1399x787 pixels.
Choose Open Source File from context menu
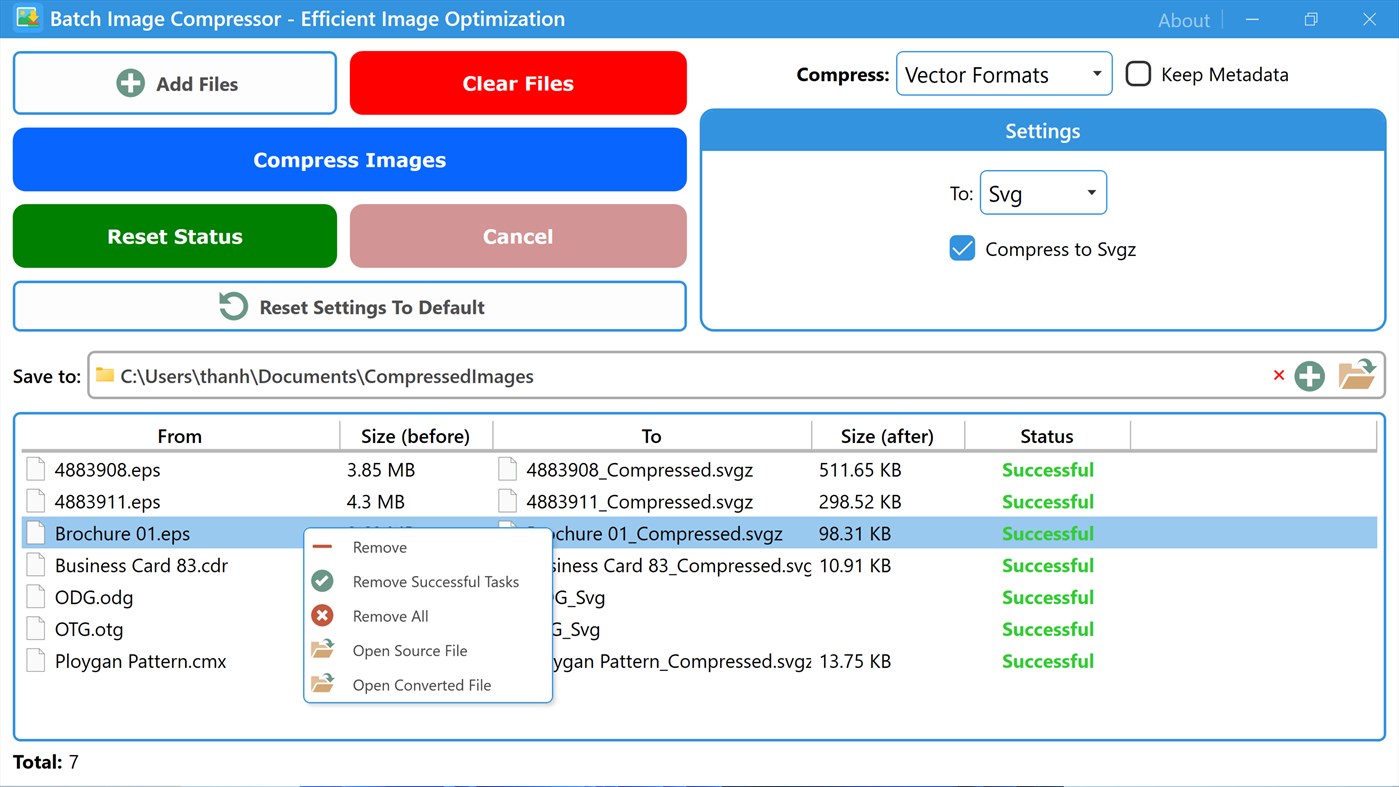point(428,650)
